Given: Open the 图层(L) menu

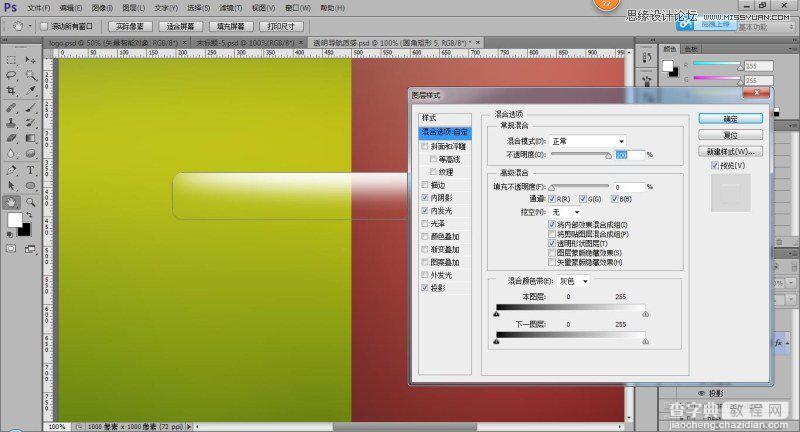Looking at the screenshot, I should [x=134, y=8].
